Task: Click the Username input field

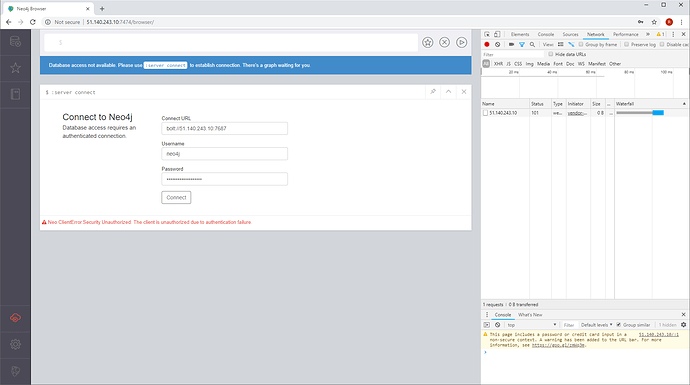Action: pos(224,154)
